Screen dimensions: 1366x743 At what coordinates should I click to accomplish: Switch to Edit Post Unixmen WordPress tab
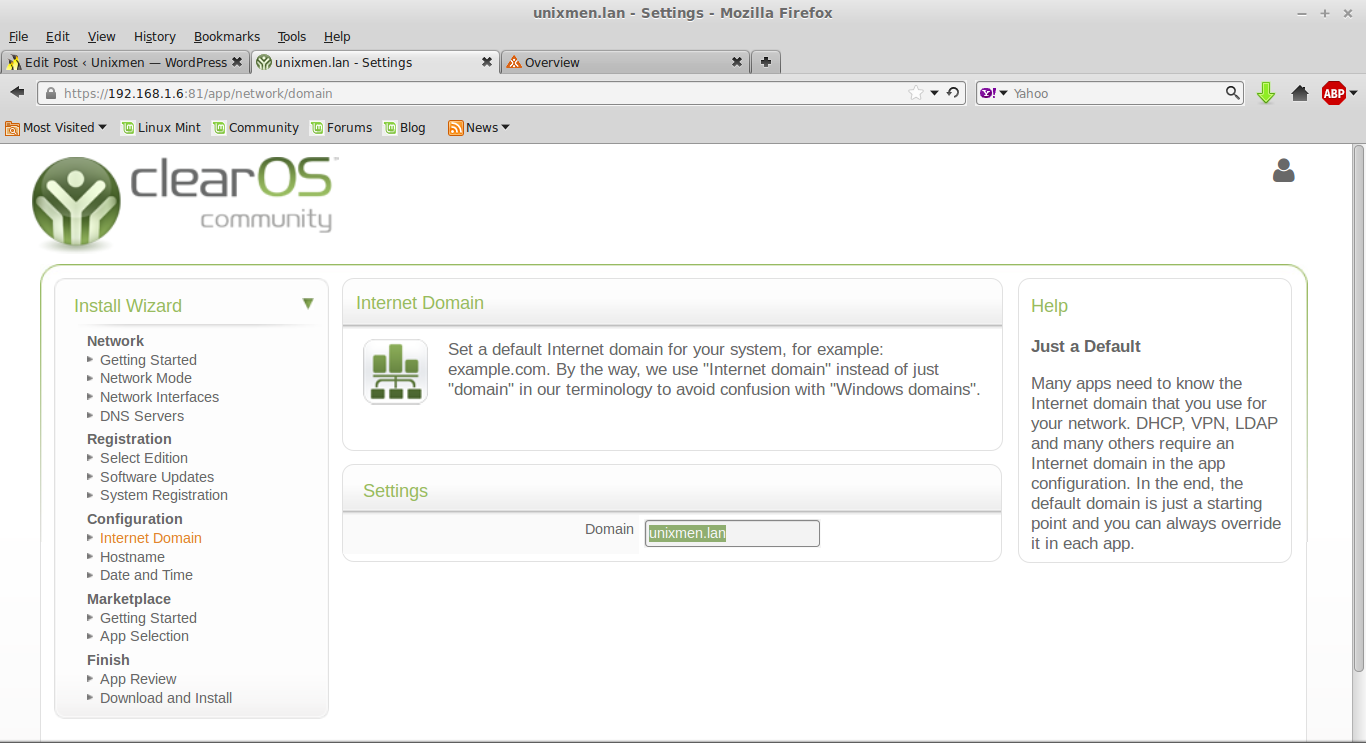[125, 62]
